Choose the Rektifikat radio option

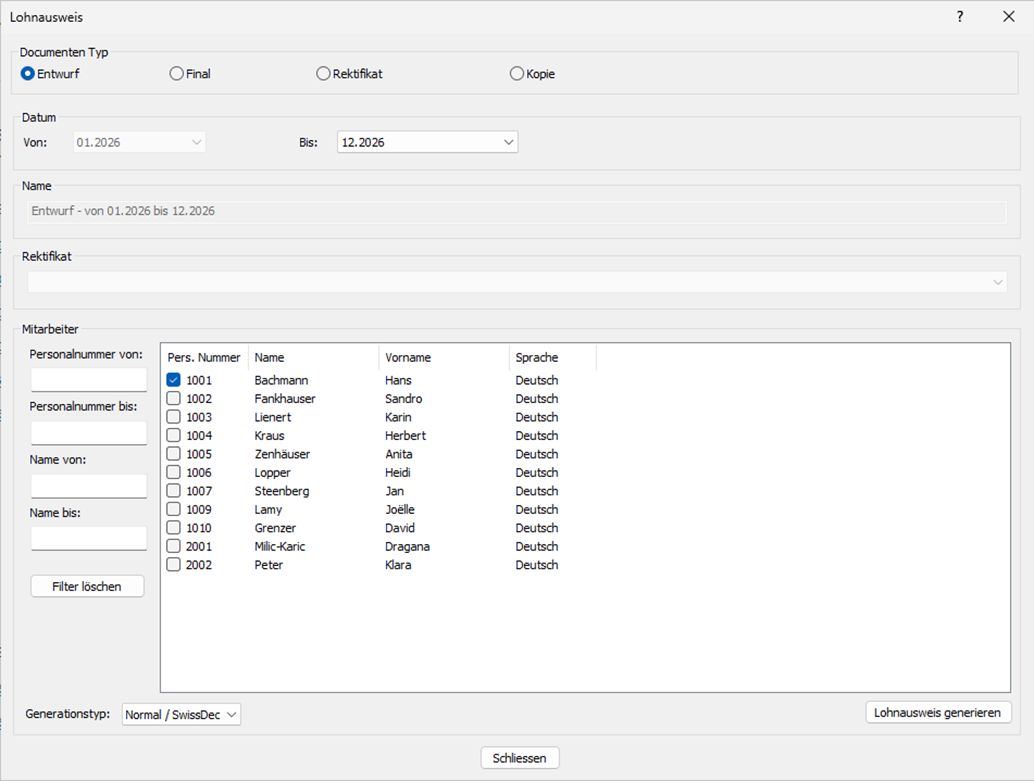(323, 74)
